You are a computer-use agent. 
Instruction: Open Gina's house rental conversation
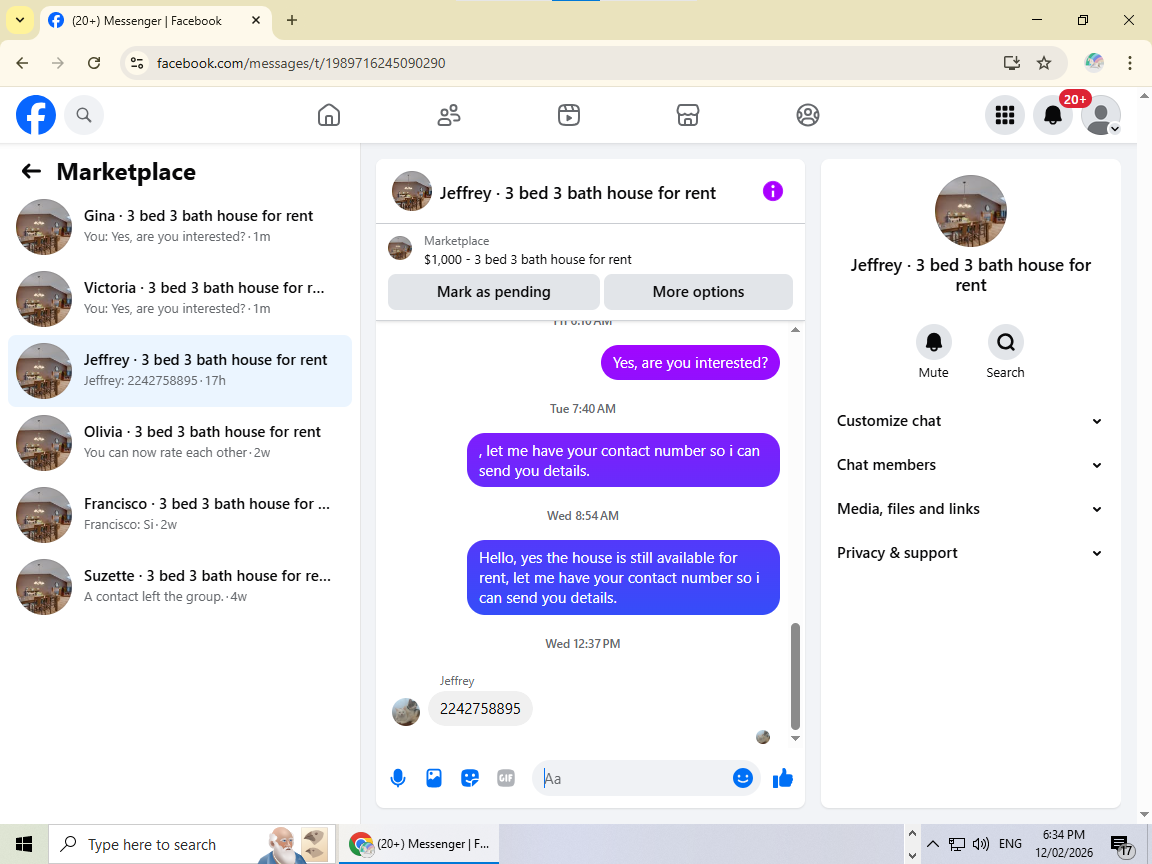(x=180, y=226)
